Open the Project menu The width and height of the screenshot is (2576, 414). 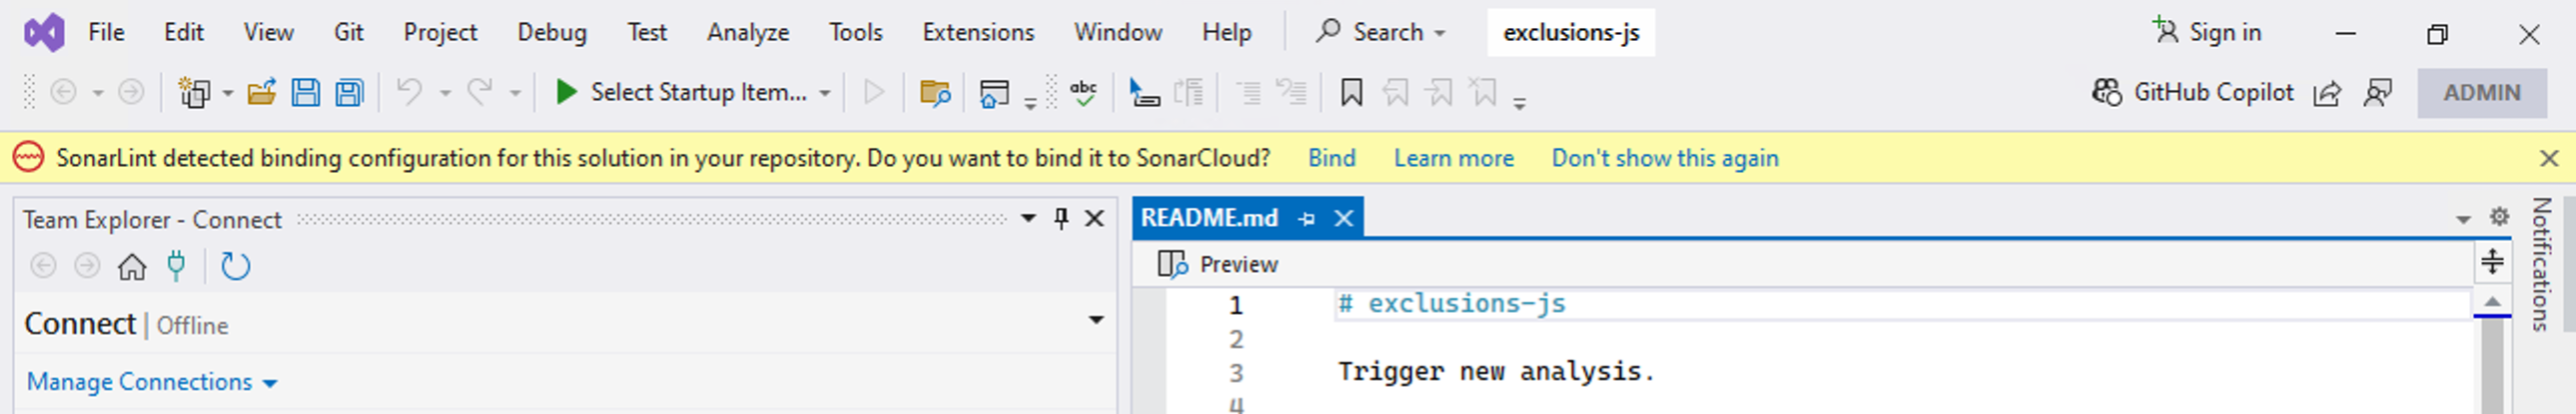pos(440,32)
